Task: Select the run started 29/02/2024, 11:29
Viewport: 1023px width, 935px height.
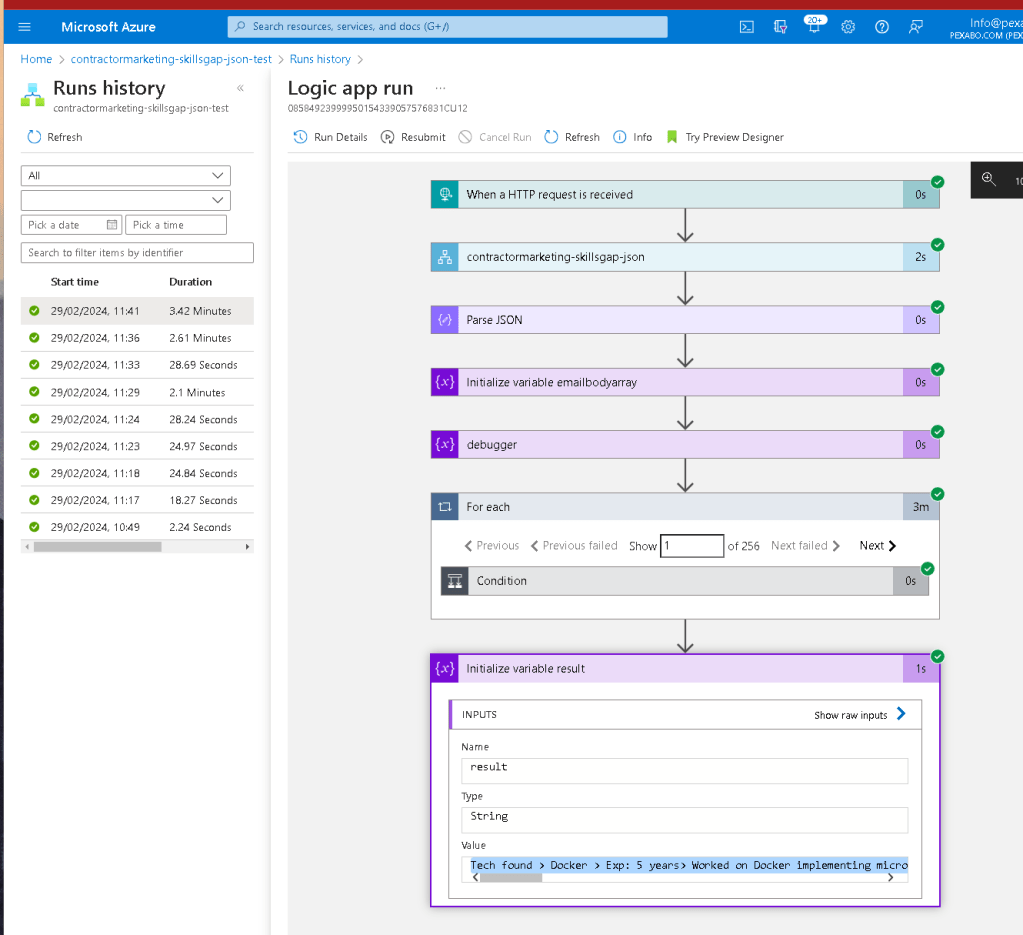Action: click(x=137, y=392)
